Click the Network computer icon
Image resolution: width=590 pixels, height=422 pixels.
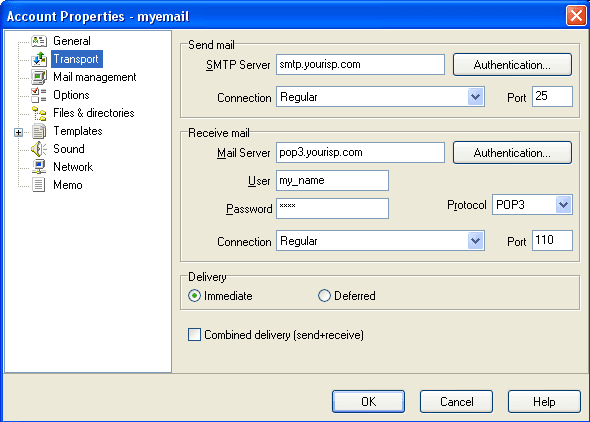click(39, 167)
